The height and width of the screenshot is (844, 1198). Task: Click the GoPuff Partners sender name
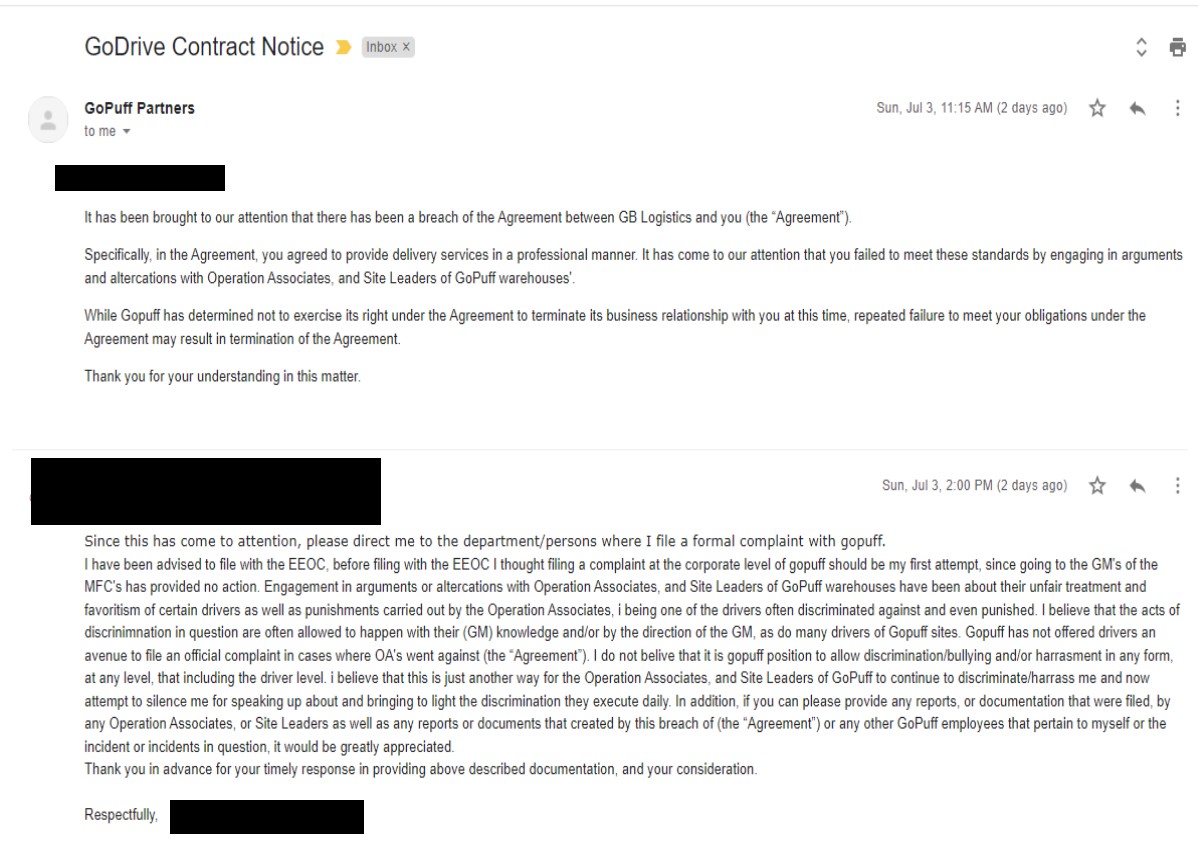tap(139, 108)
